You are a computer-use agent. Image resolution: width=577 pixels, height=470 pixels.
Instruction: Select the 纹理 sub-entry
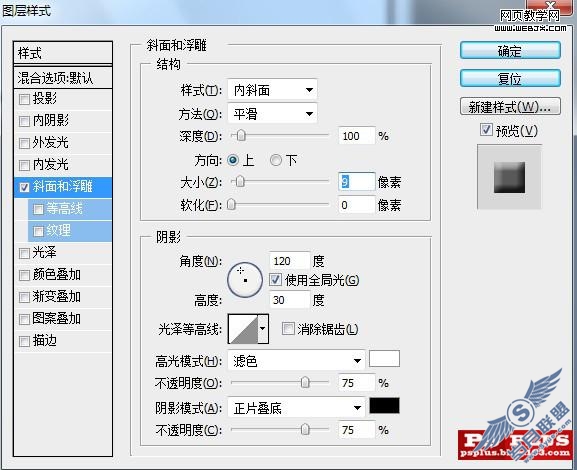point(70,231)
